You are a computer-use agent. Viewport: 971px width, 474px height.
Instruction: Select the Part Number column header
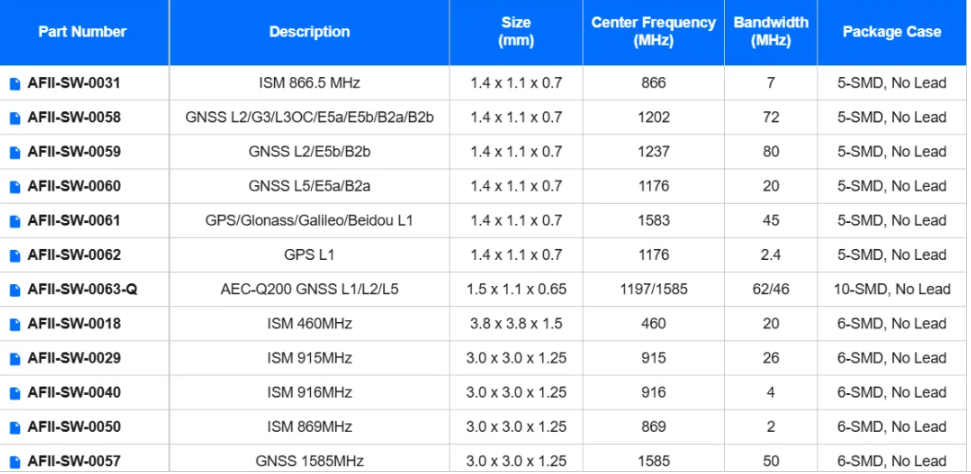click(x=82, y=32)
